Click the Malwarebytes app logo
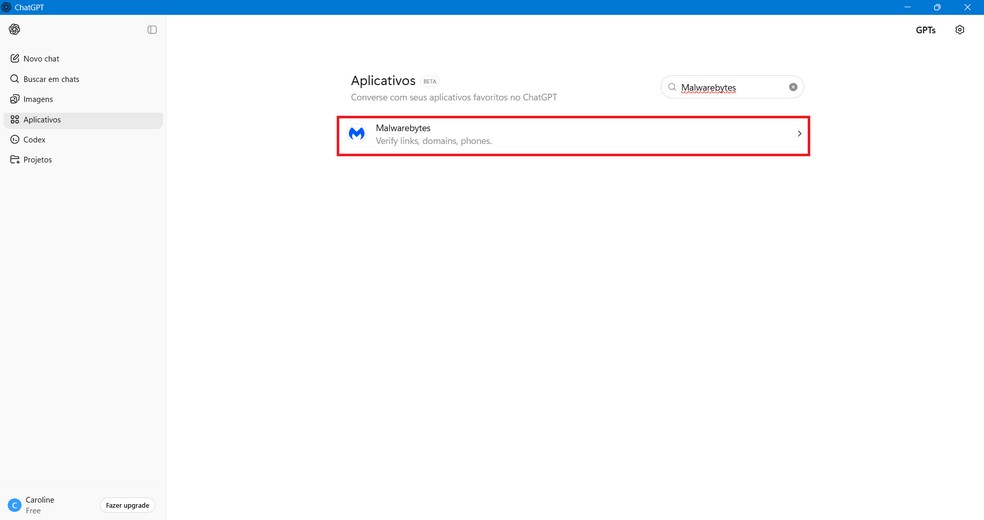984x520 pixels. coord(356,134)
